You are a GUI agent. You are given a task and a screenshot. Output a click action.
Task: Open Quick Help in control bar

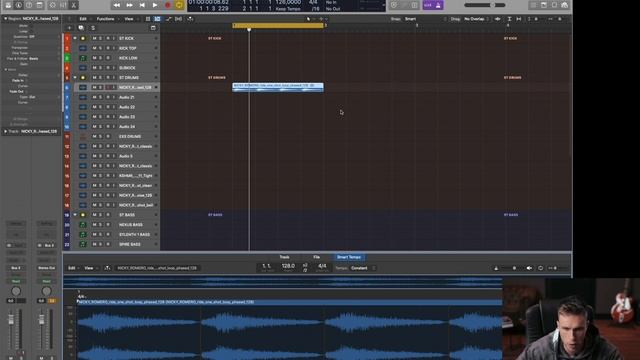29,5
